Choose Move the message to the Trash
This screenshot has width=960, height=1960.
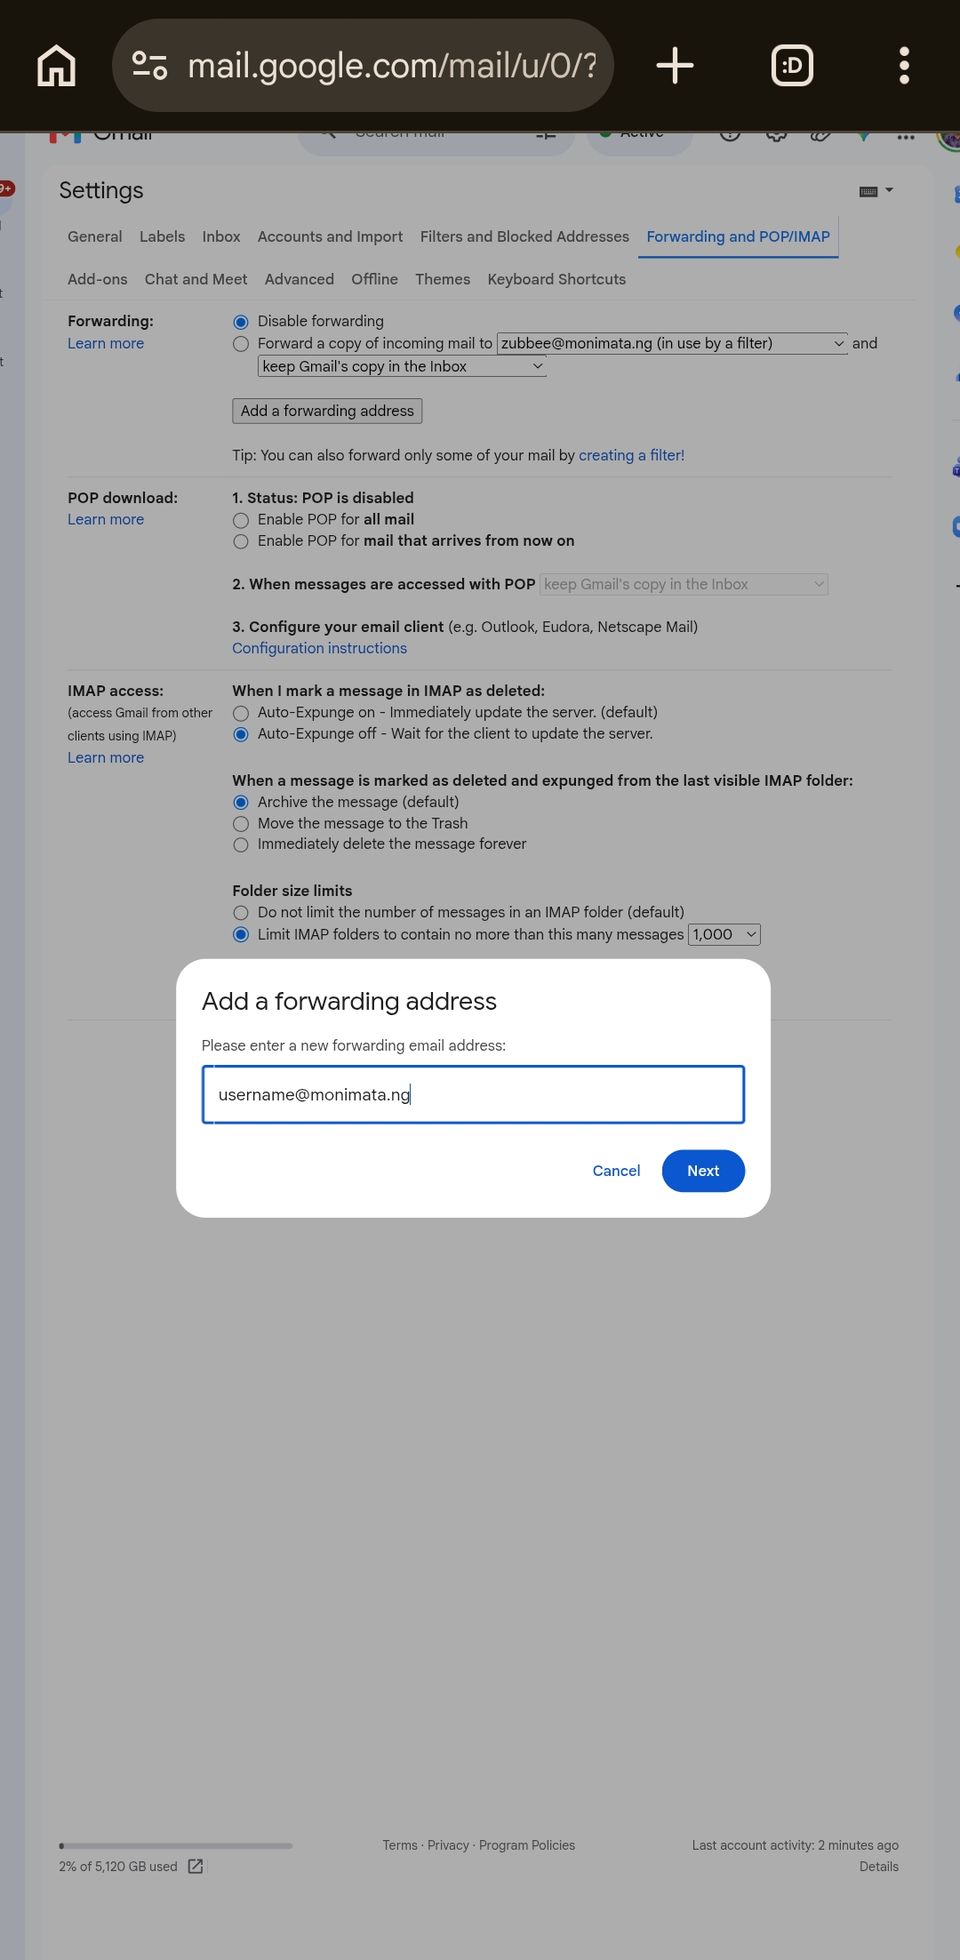click(x=241, y=824)
